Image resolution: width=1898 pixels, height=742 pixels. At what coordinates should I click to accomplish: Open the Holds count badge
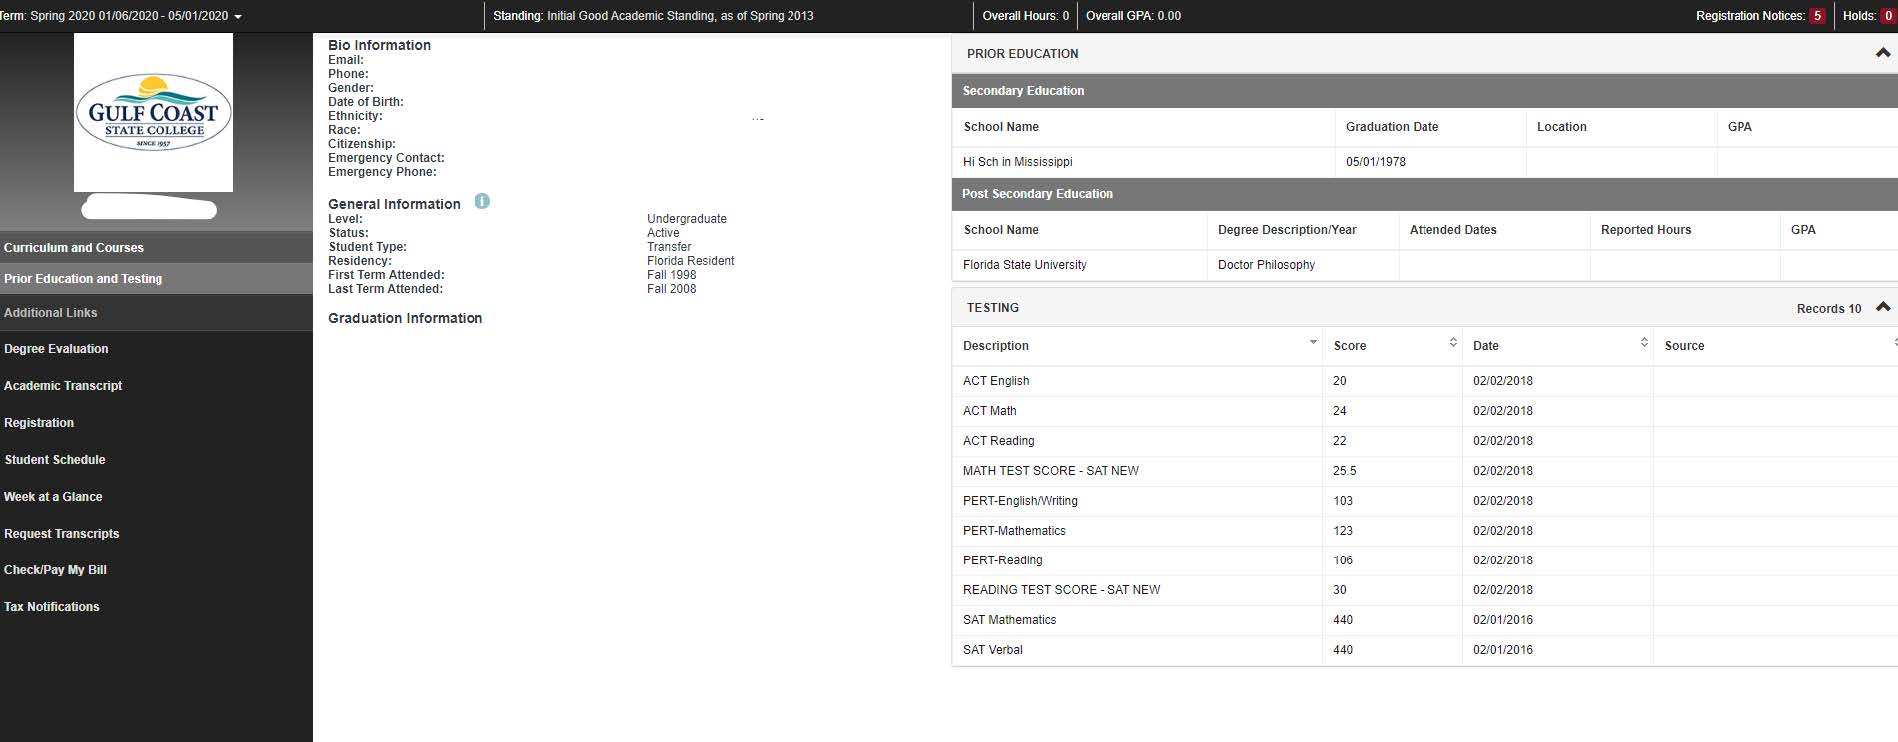coord(1888,16)
